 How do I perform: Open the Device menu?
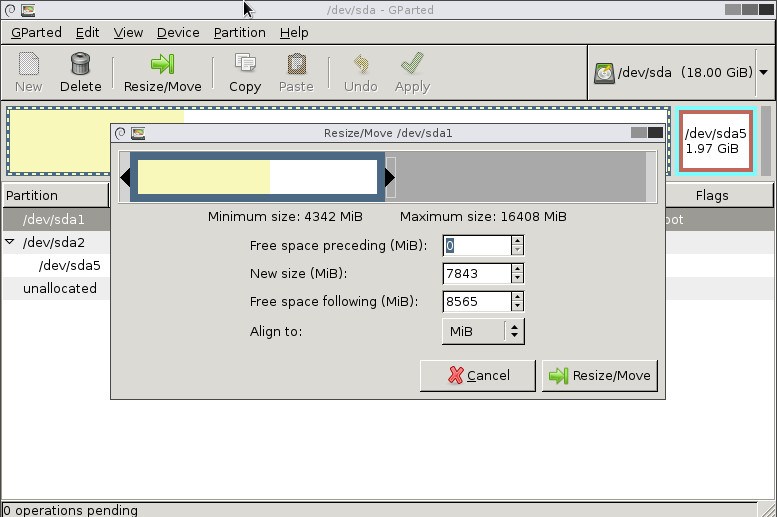click(178, 33)
